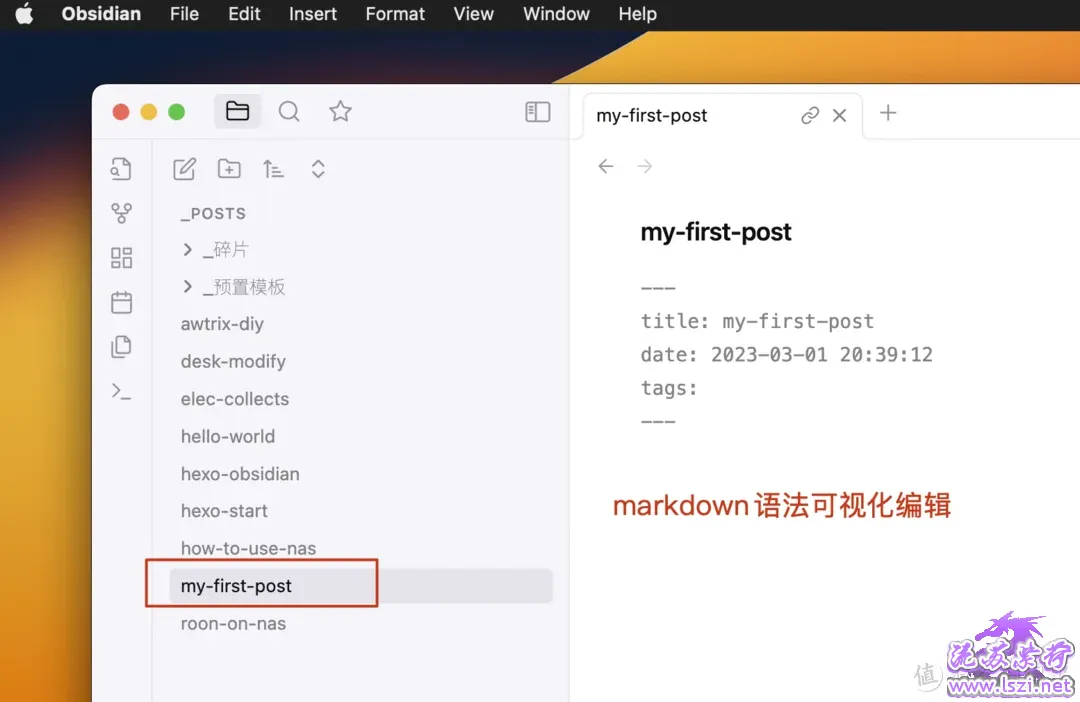Open the File menu
Image resolution: width=1080 pixels, height=702 pixels.
click(x=185, y=14)
